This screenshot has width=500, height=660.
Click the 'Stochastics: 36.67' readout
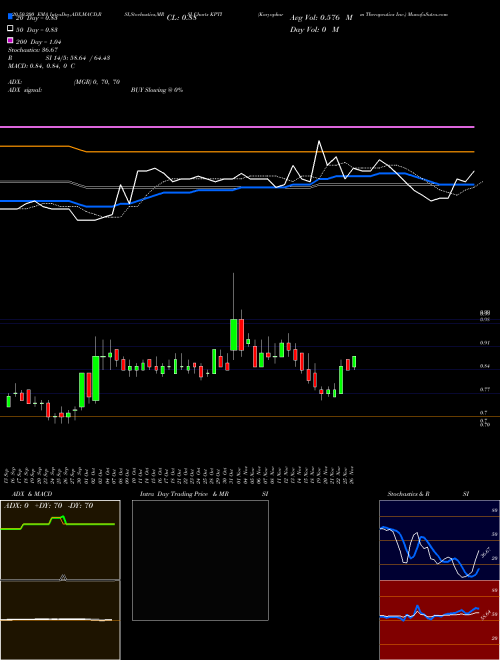coord(33,50)
